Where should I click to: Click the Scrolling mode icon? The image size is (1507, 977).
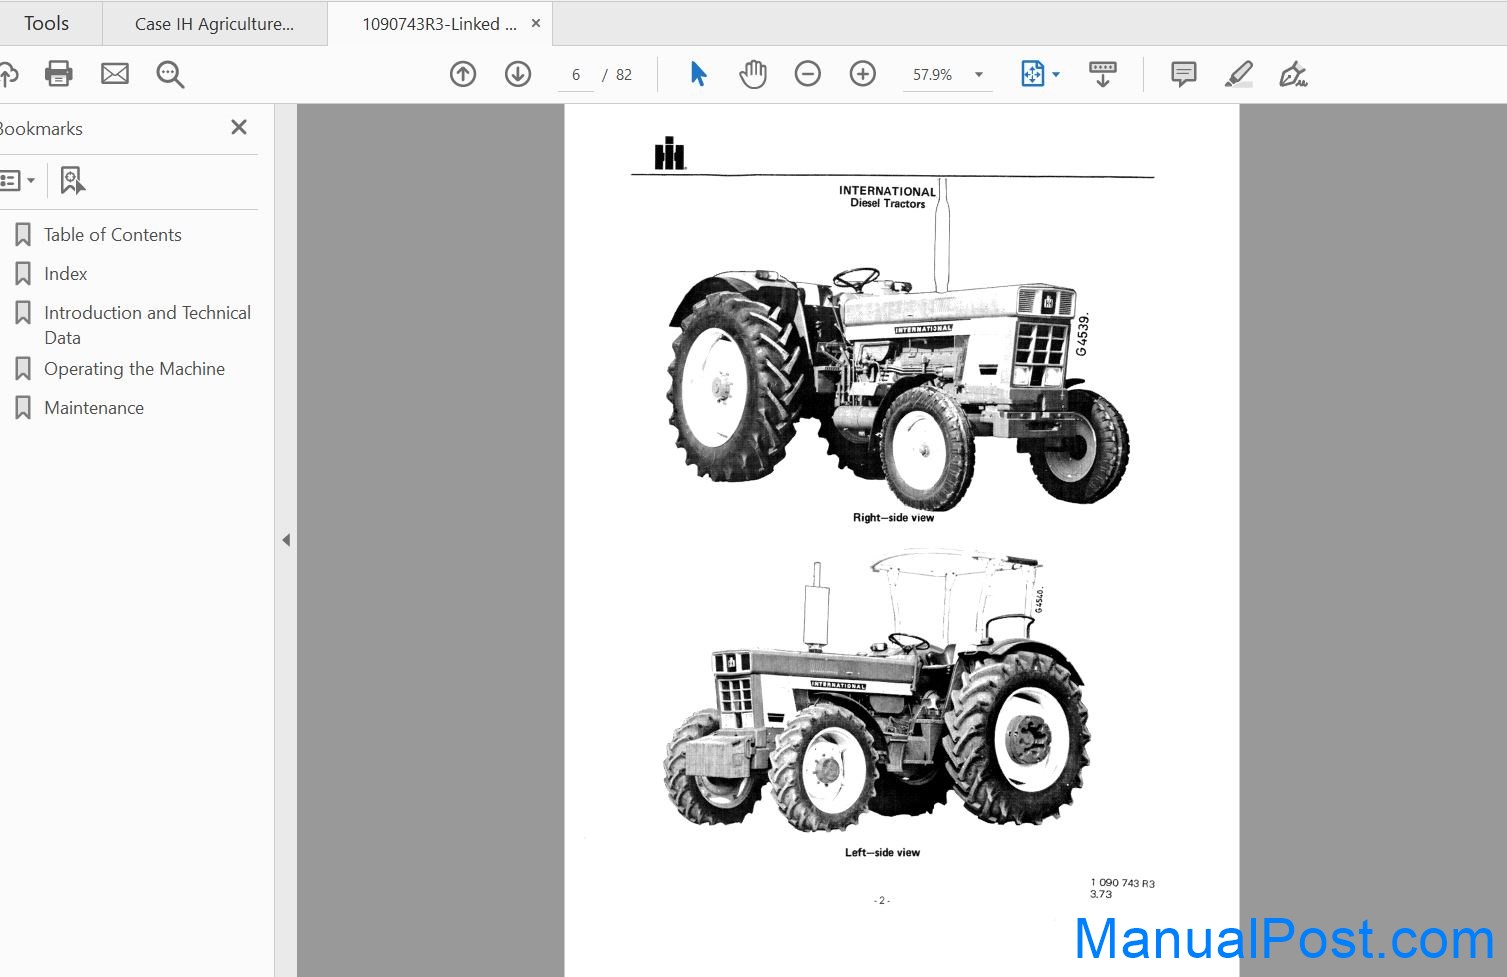(1103, 74)
